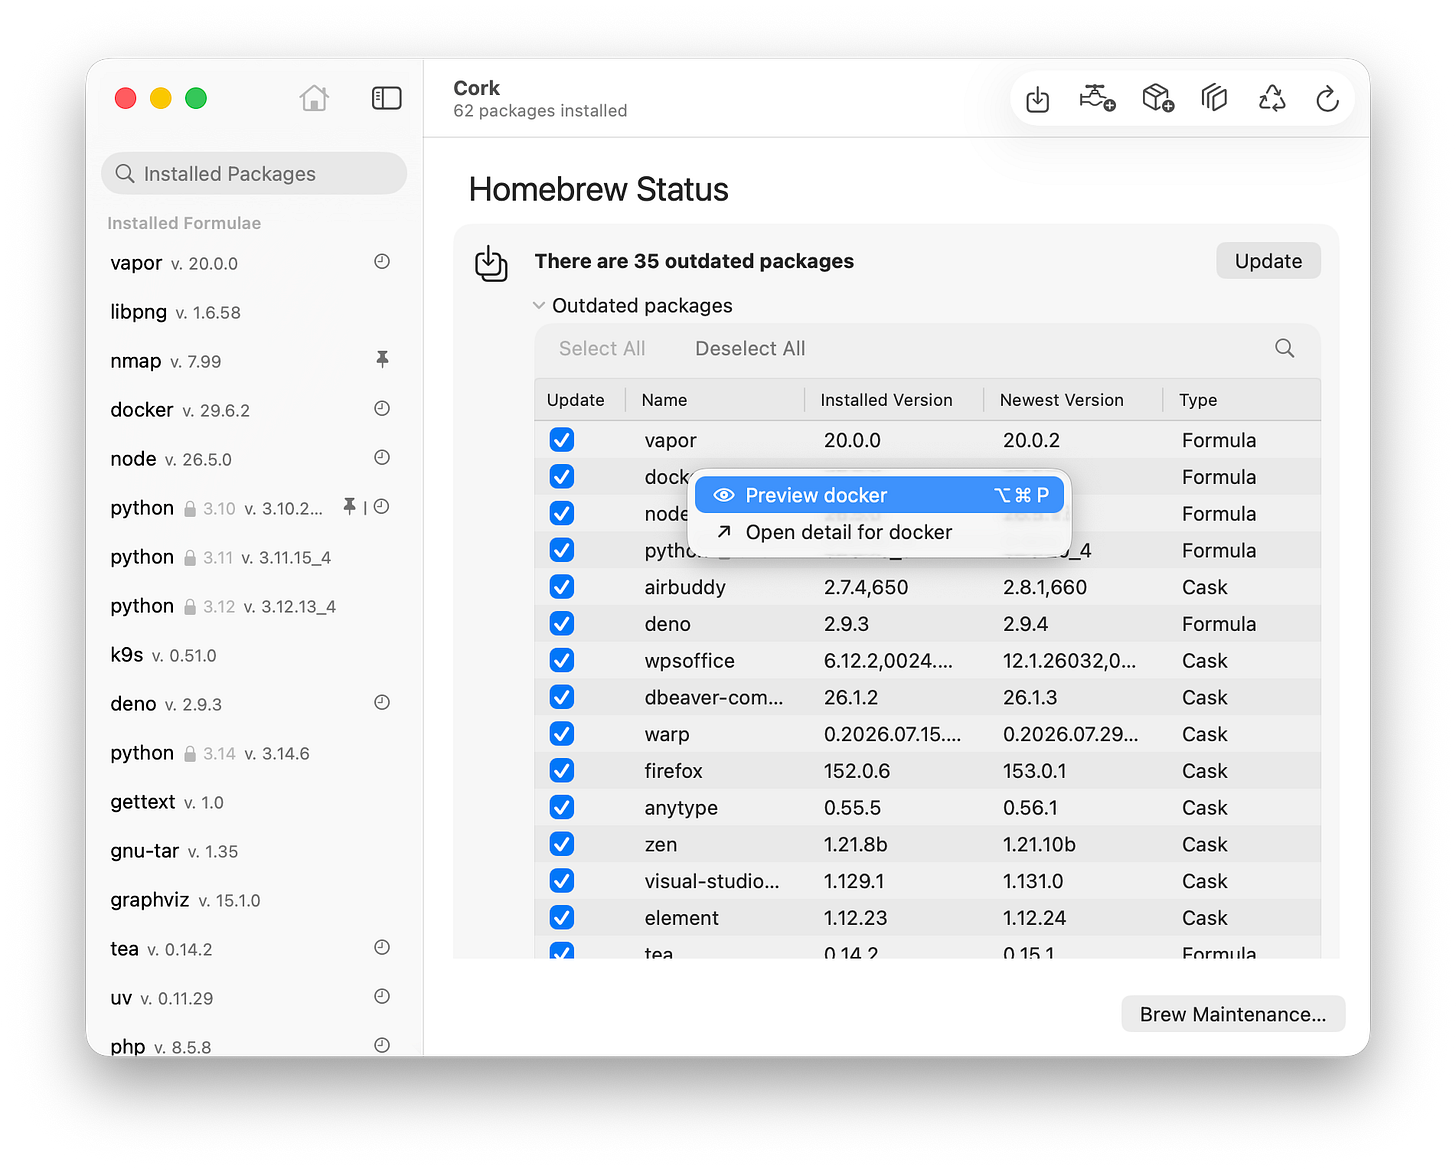1456x1170 pixels.
Task: Click the add tap faucet icon
Action: pos(1097,98)
